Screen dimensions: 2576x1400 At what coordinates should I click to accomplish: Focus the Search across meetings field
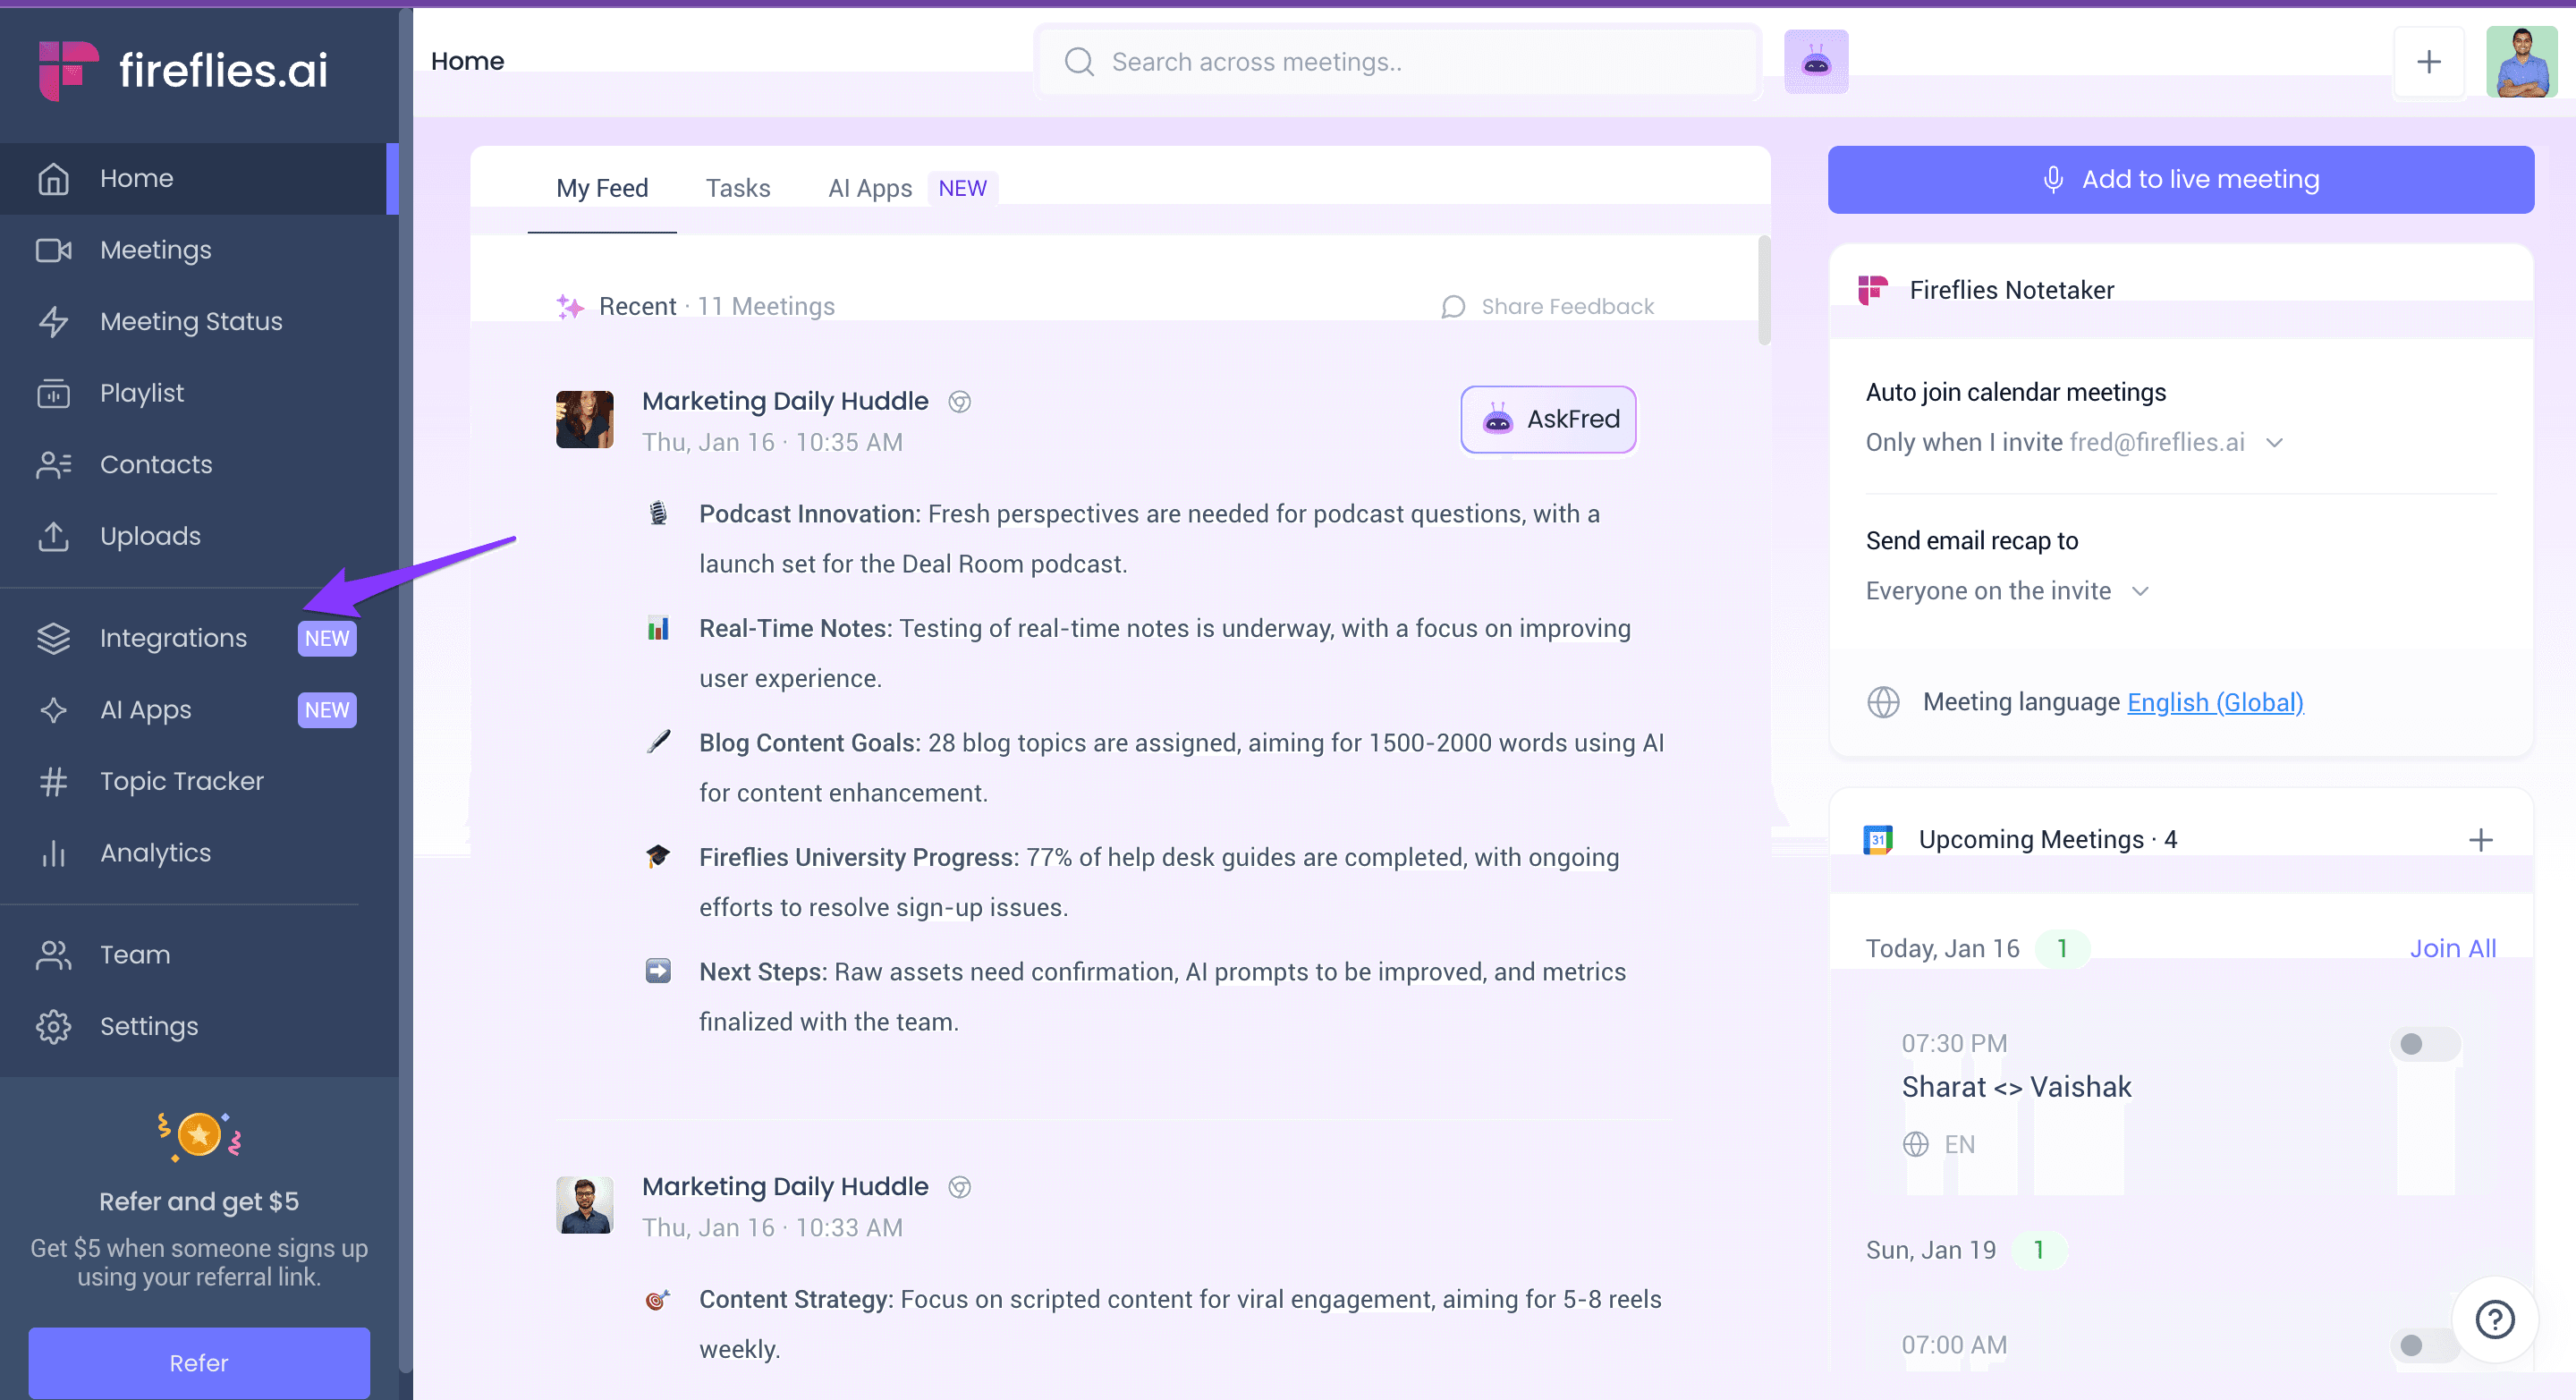[x=1398, y=62]
